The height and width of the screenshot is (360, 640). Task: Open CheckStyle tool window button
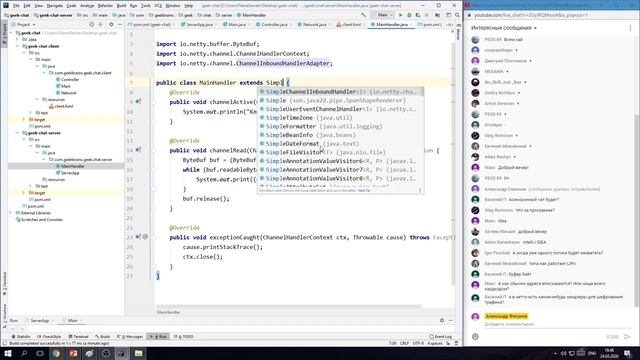49,337
